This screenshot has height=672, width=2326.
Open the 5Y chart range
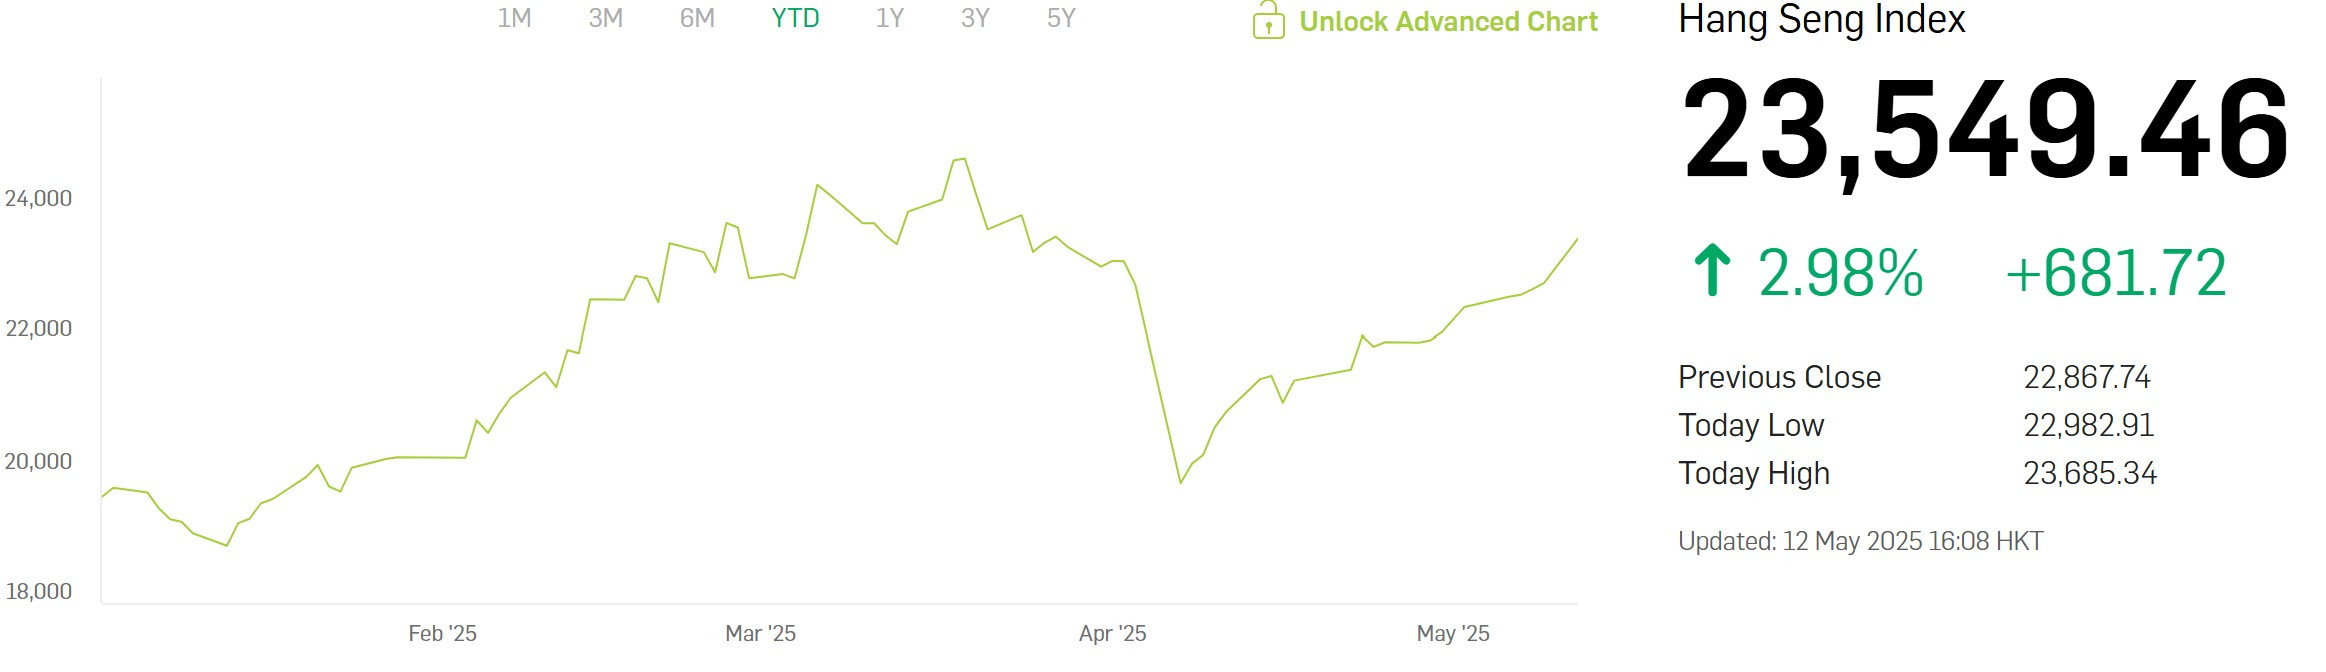pos(1061,18)
